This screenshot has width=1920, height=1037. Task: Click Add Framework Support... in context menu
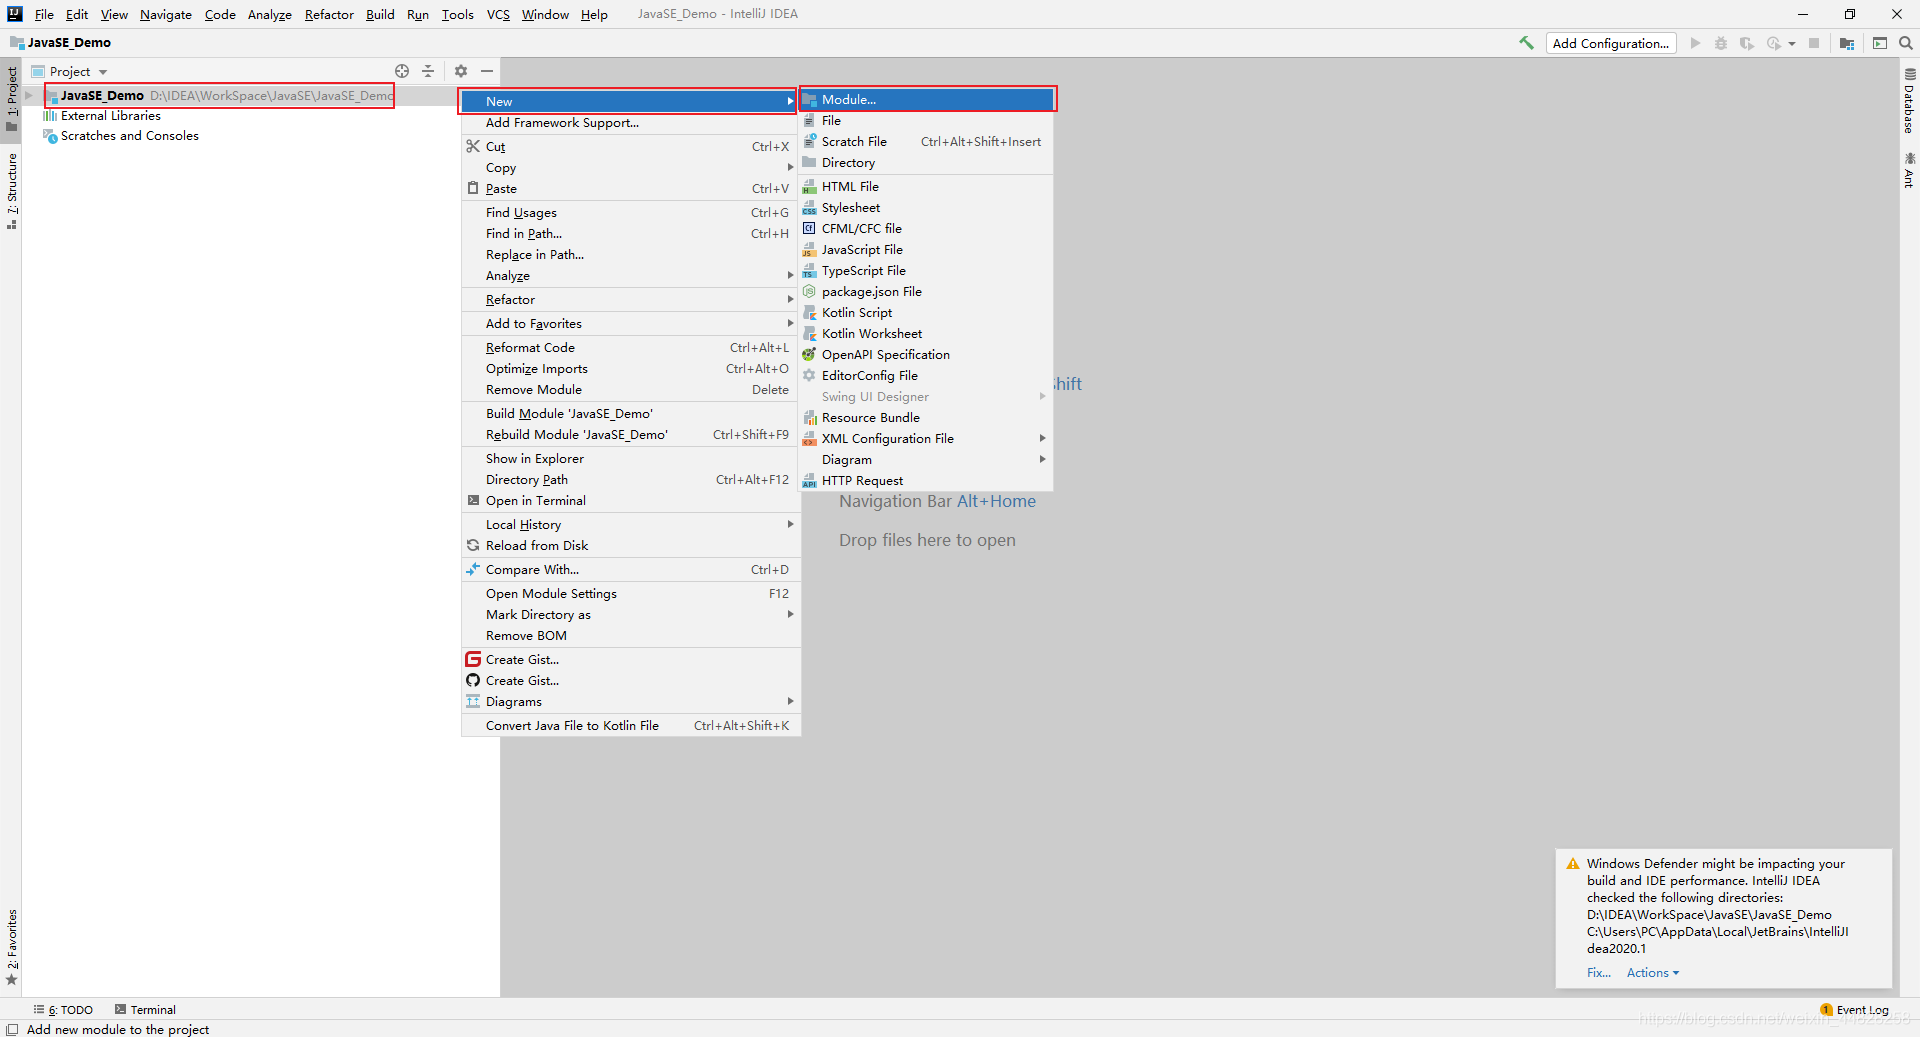[x=631, y=123]
